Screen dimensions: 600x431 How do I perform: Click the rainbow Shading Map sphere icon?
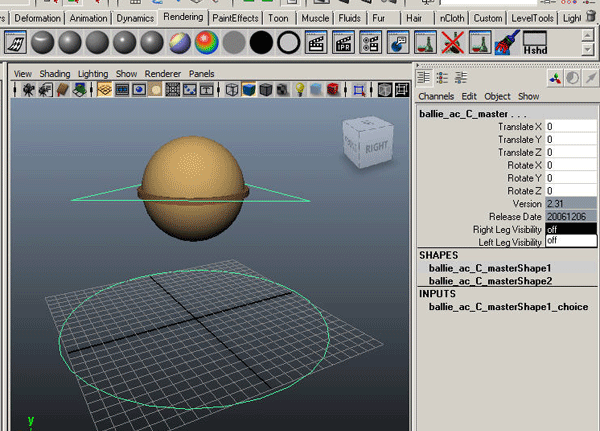point(207,42)
